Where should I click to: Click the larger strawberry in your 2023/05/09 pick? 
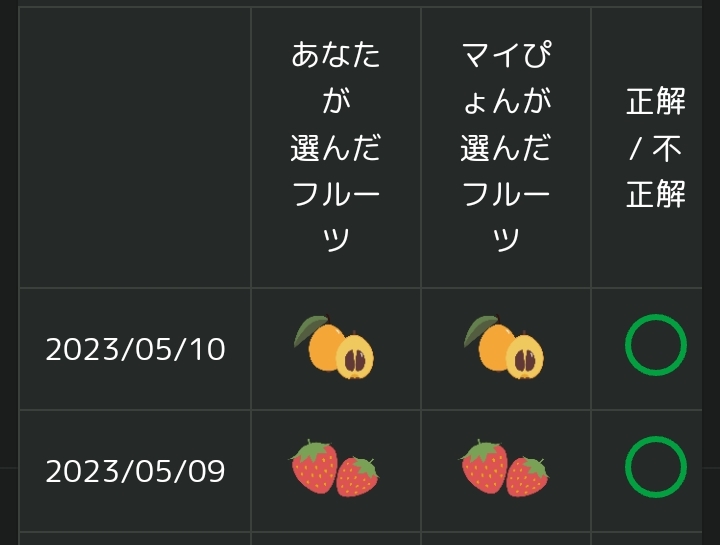(314, 467)
